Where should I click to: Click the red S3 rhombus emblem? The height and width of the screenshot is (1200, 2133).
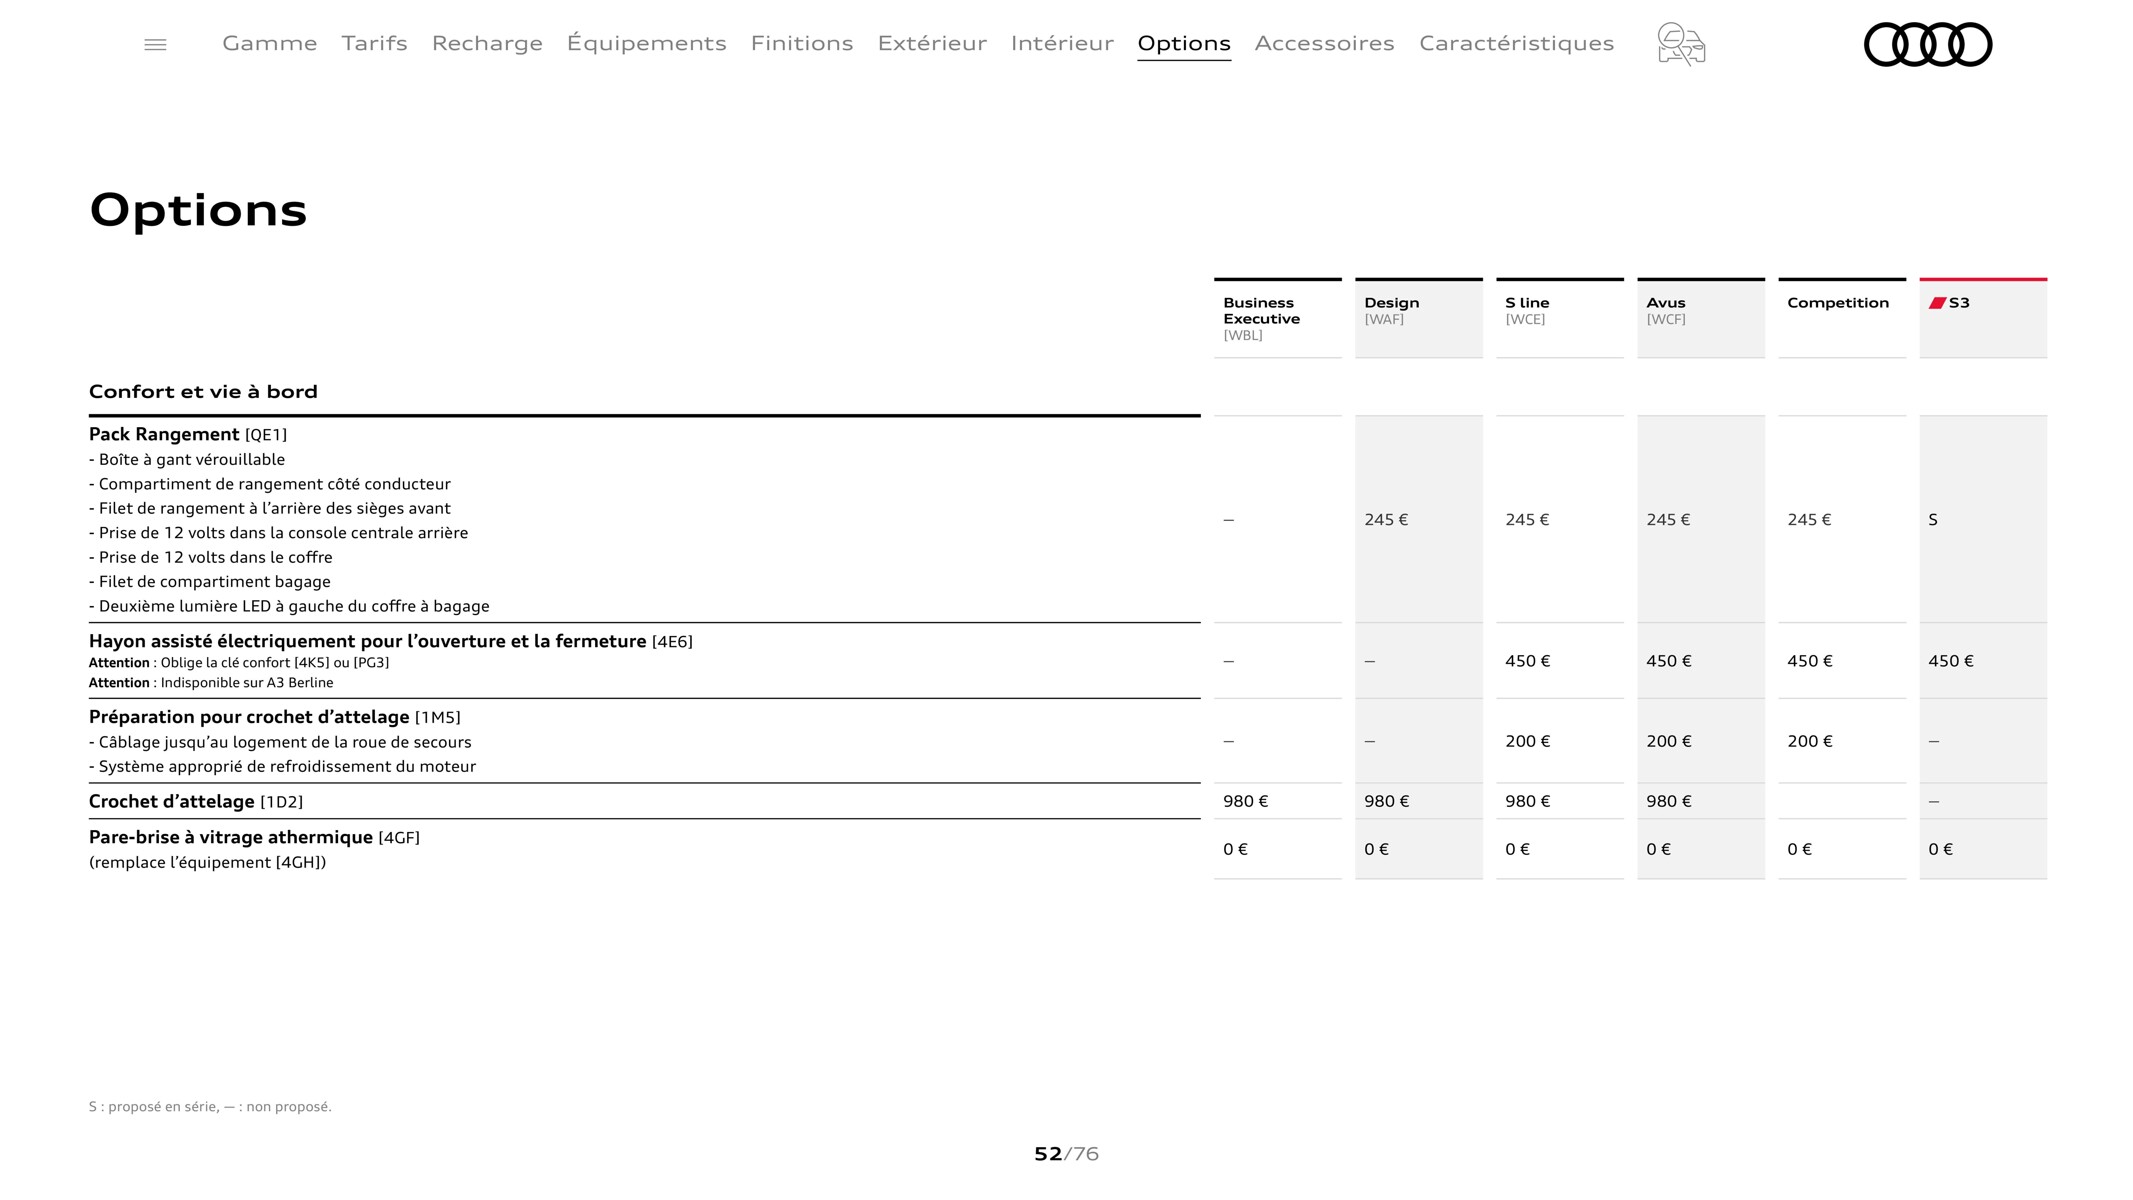(x=1937, y=303)
